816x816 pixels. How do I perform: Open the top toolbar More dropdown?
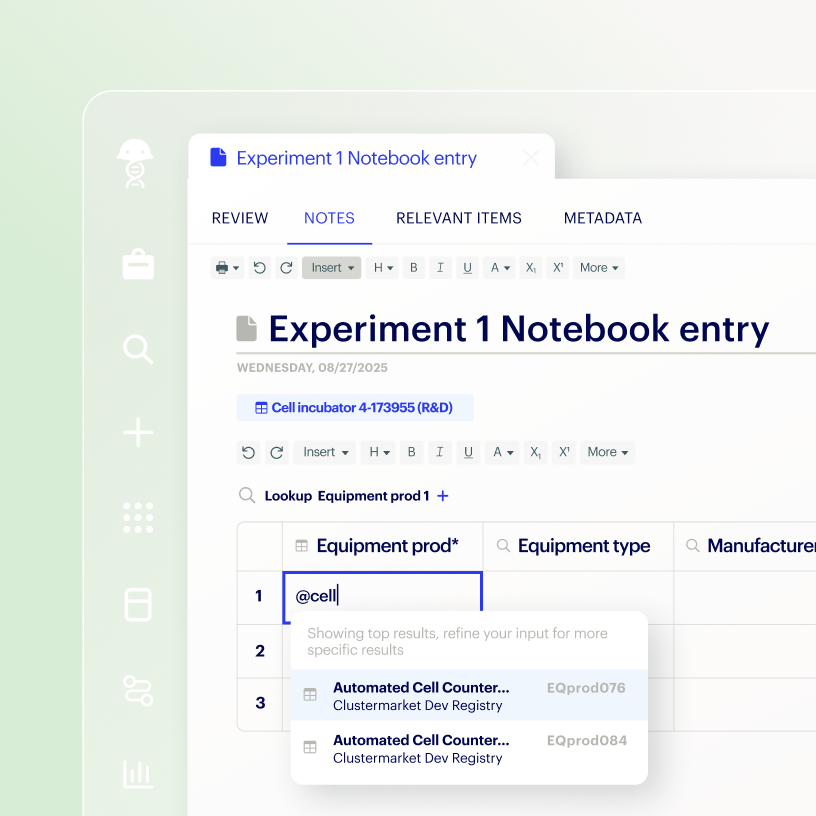[x=599, y=268]
